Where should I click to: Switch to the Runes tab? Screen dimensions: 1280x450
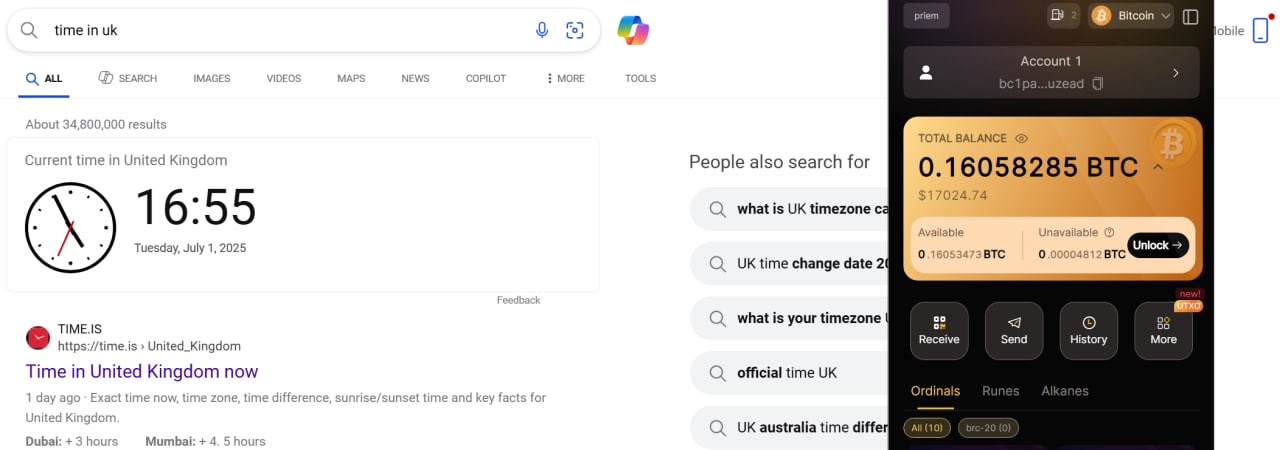pyautogui.click(x=1000, y=391)
